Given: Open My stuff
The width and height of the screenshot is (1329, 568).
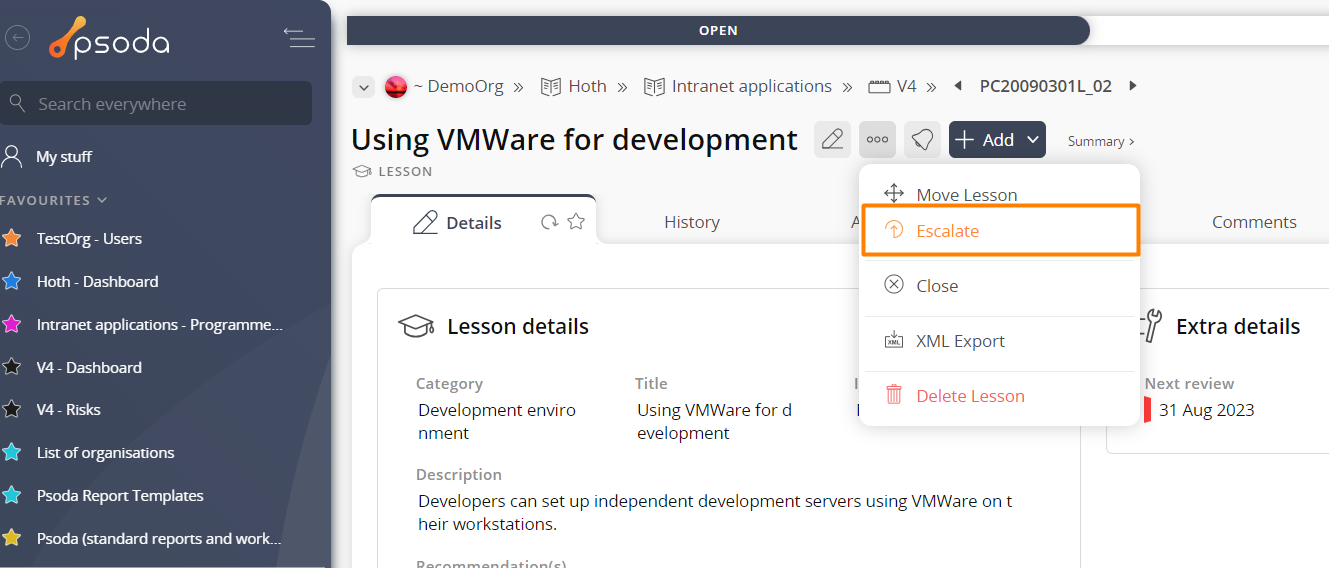Looking at the screenshot, I should coord(64,157).
